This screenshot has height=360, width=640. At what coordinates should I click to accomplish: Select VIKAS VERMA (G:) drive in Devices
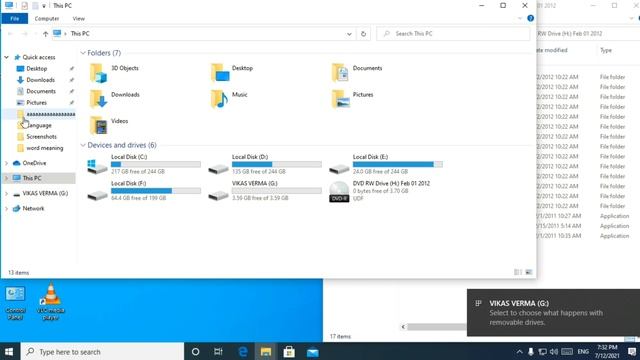264,191
